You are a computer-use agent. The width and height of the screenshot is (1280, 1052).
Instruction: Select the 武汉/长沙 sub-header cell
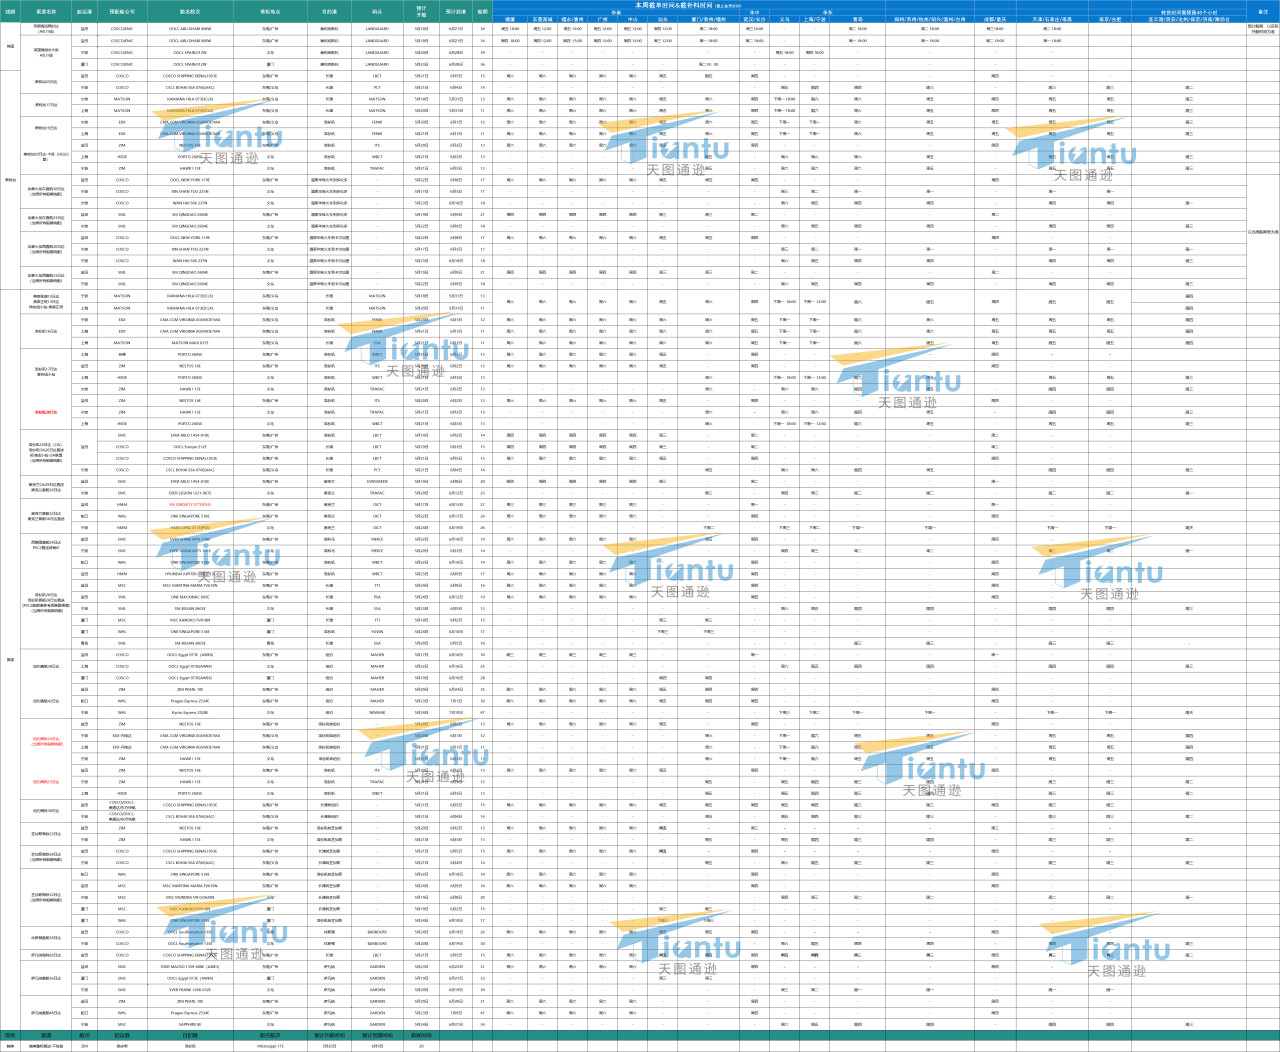coord(754,19)
